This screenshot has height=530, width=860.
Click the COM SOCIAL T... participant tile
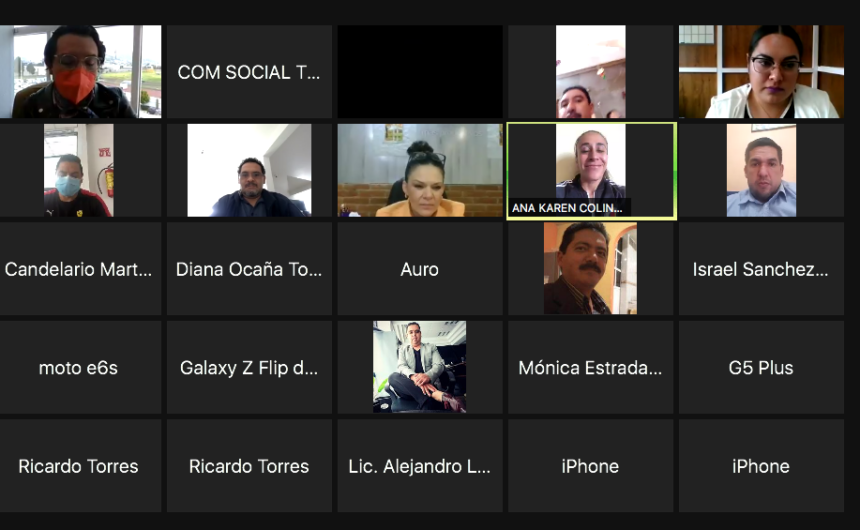click(x=249, y=71)
